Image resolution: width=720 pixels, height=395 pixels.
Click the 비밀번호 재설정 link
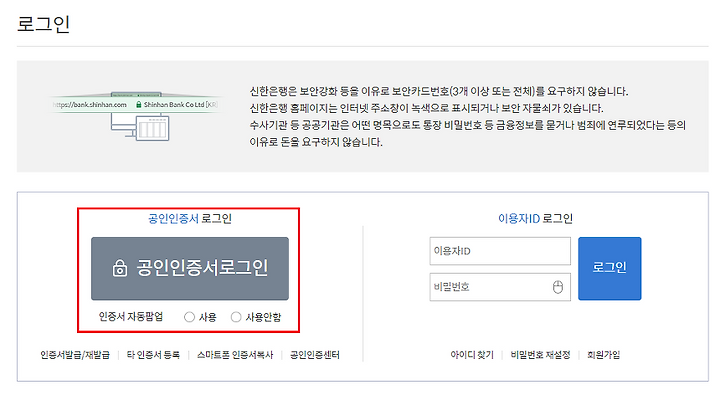click(x=540, y=355)
